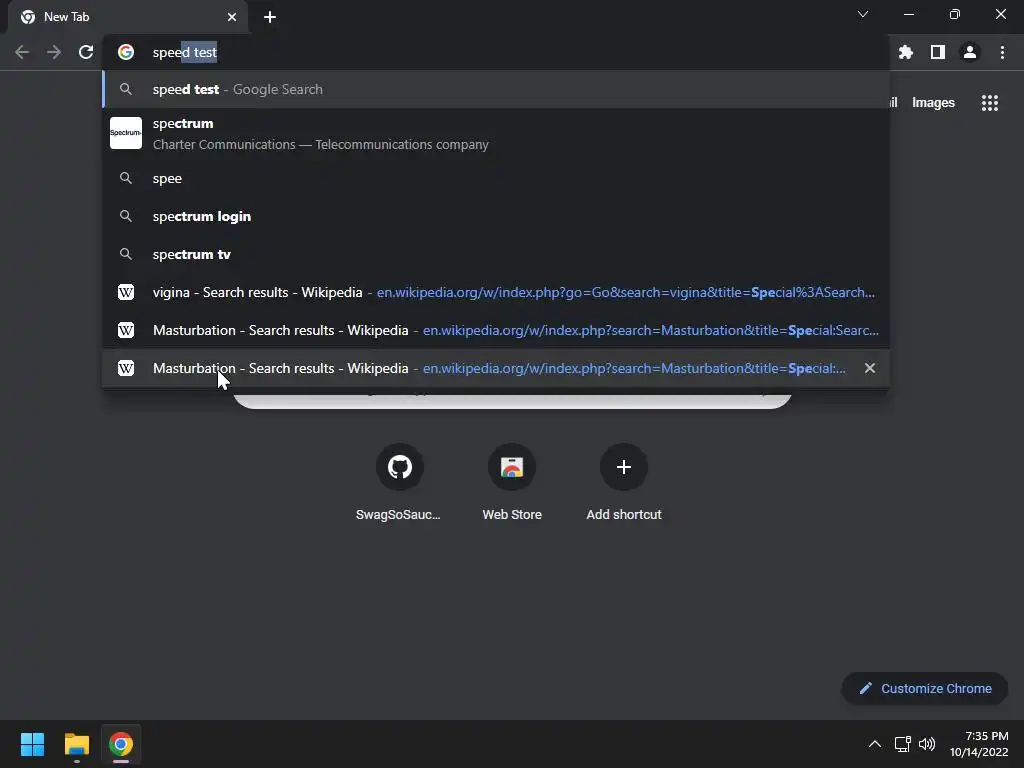
Task: Open vigina Wikipedia search results suggestion
Action: 496,292
